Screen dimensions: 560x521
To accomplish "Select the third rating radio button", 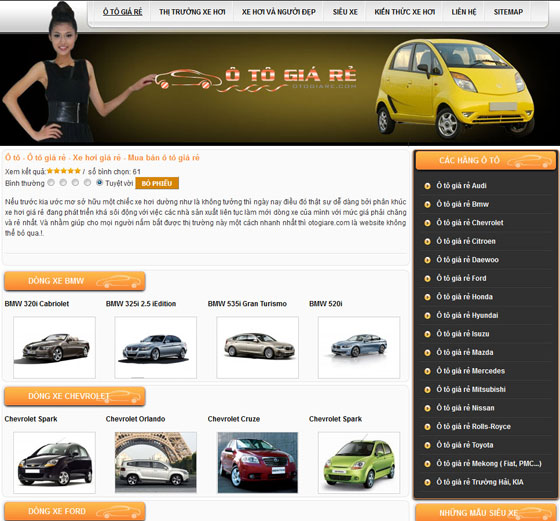I will [x=75, y=182].
